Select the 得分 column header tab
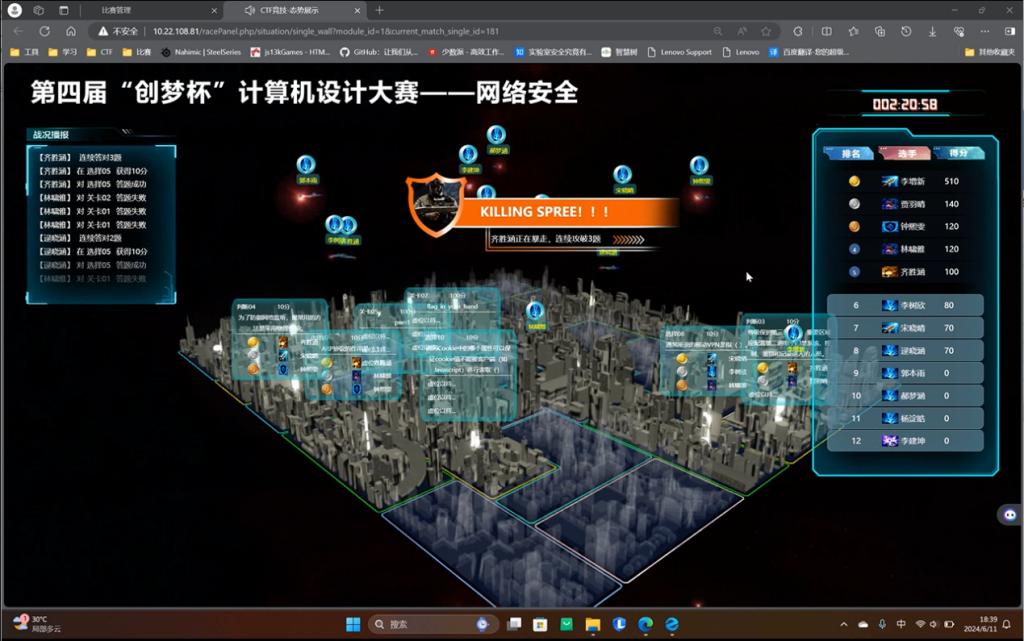The height and width of the screenshot is (641, 1024). 958,153
